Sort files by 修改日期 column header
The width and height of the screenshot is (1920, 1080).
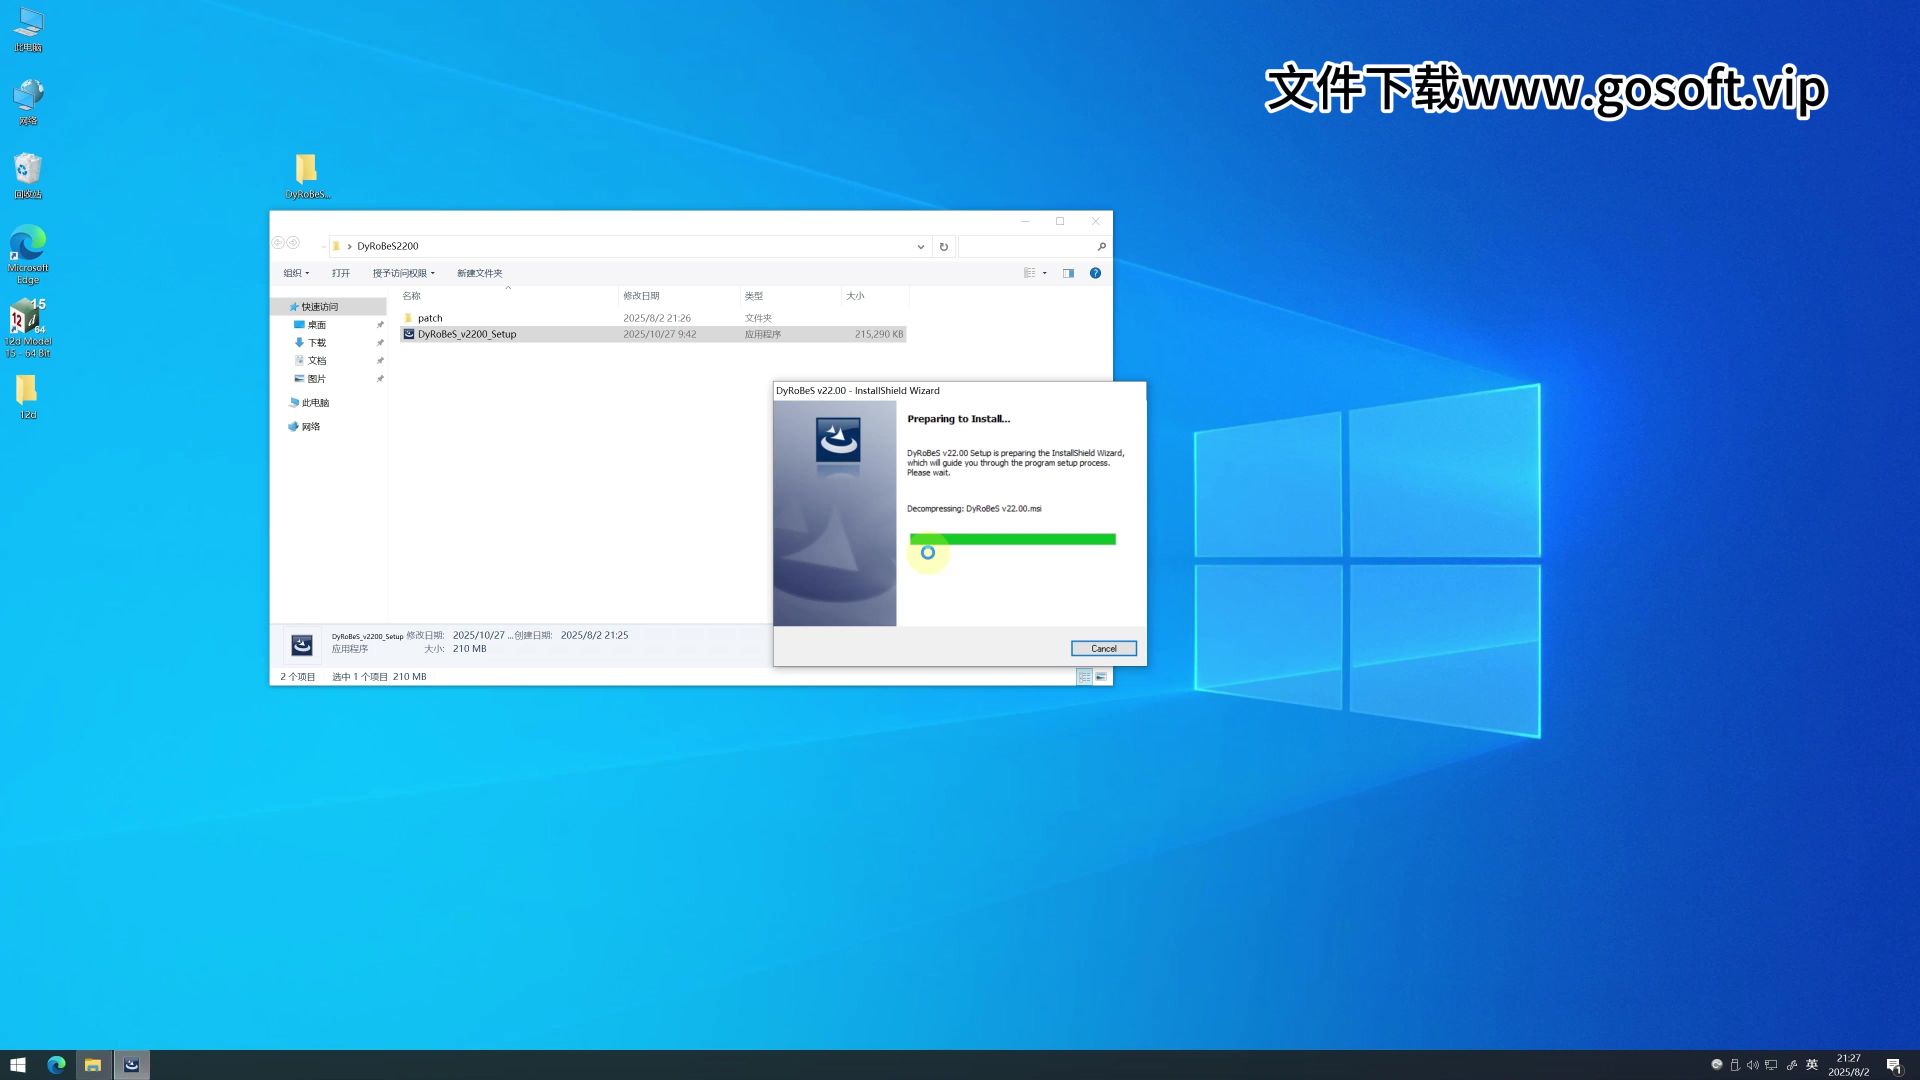pos(641,296)
